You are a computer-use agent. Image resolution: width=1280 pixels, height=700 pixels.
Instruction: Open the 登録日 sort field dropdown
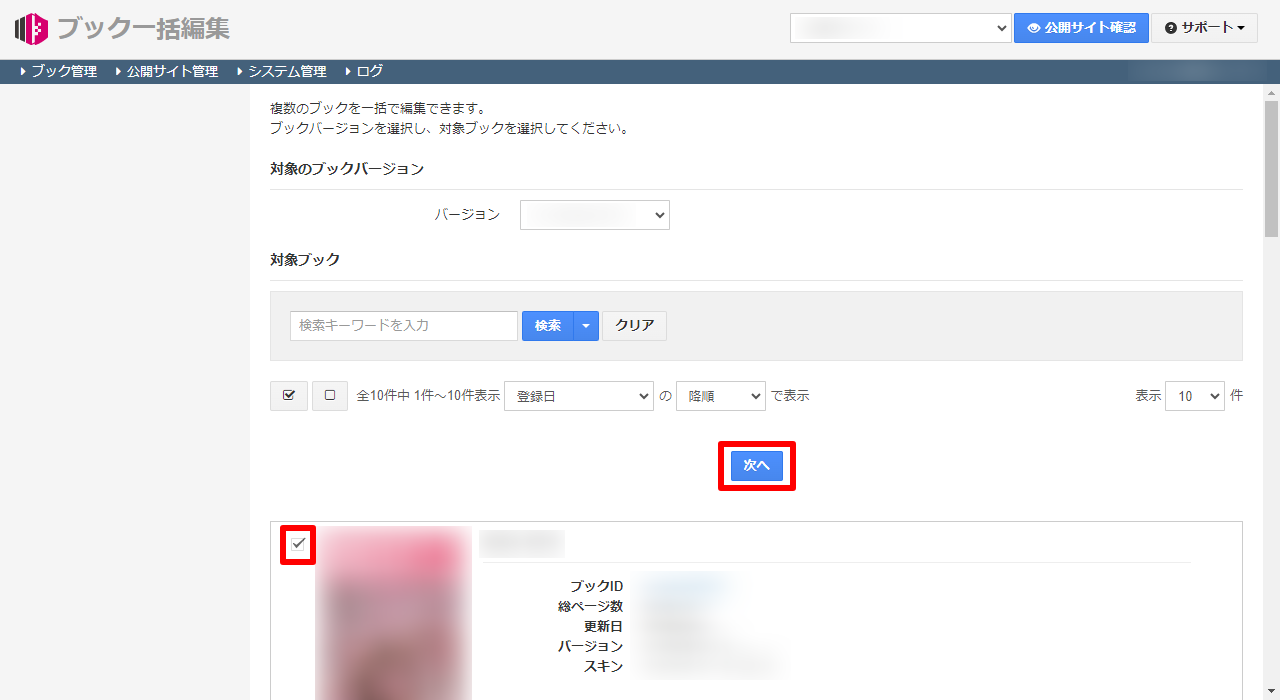pos(578,395)
